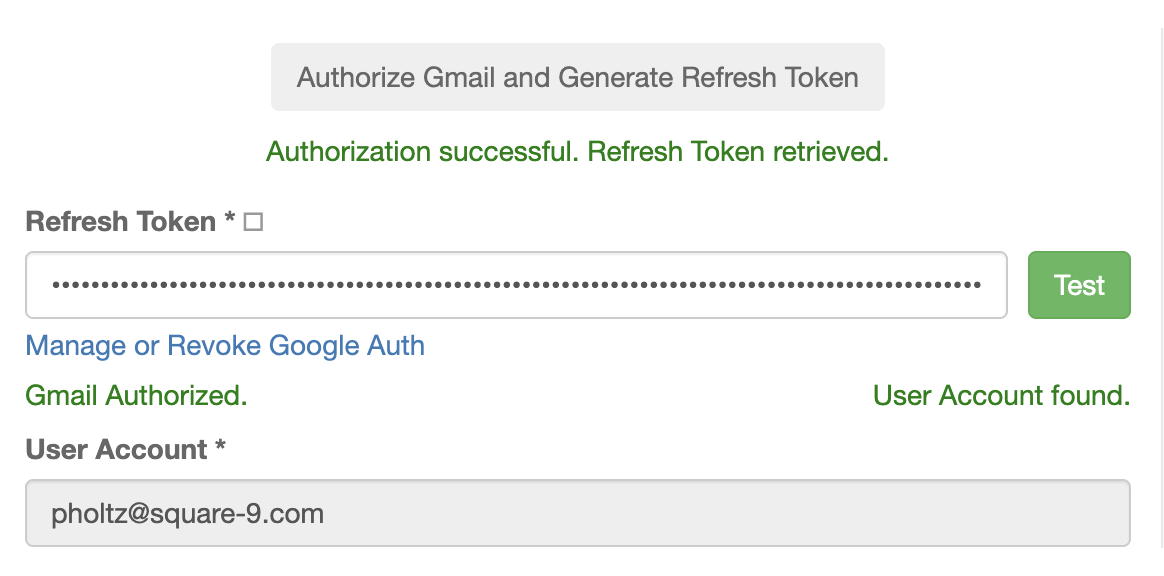Toggle the checkbox beside Refresh Token label
1164x576 pixels.
(253, 222)
